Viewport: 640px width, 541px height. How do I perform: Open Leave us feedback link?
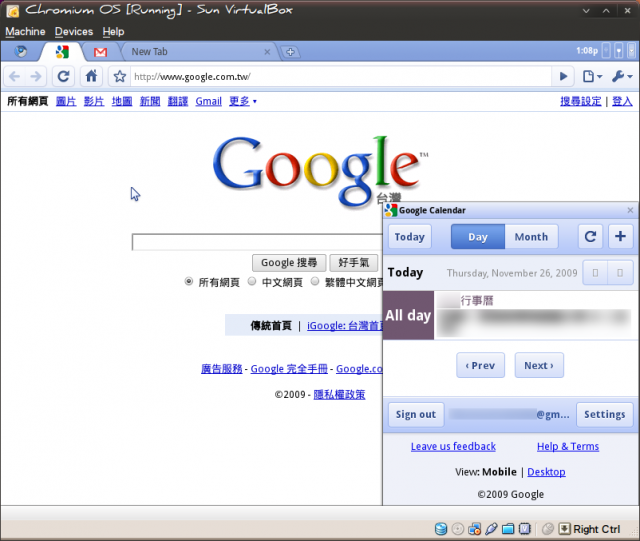click(453, 446)
